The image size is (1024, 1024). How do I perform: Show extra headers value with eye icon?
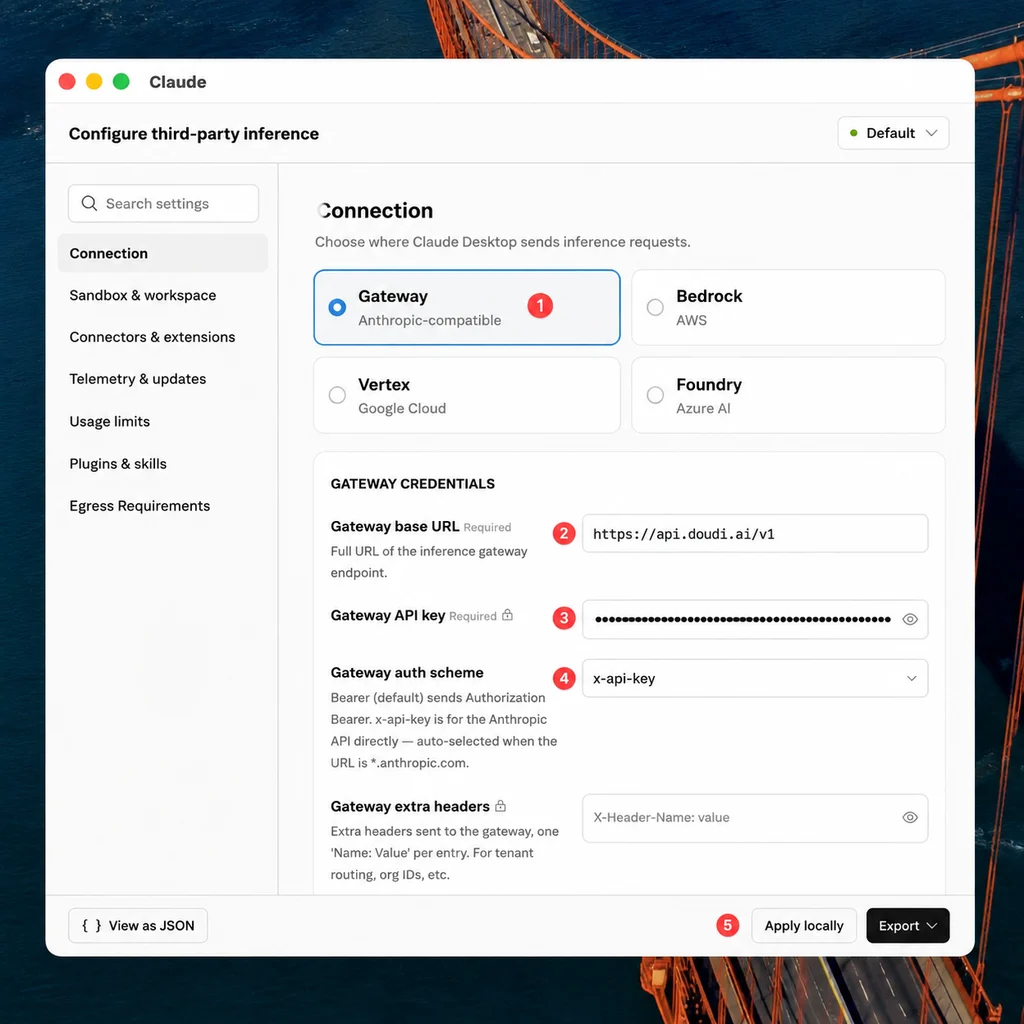point(910,818)
